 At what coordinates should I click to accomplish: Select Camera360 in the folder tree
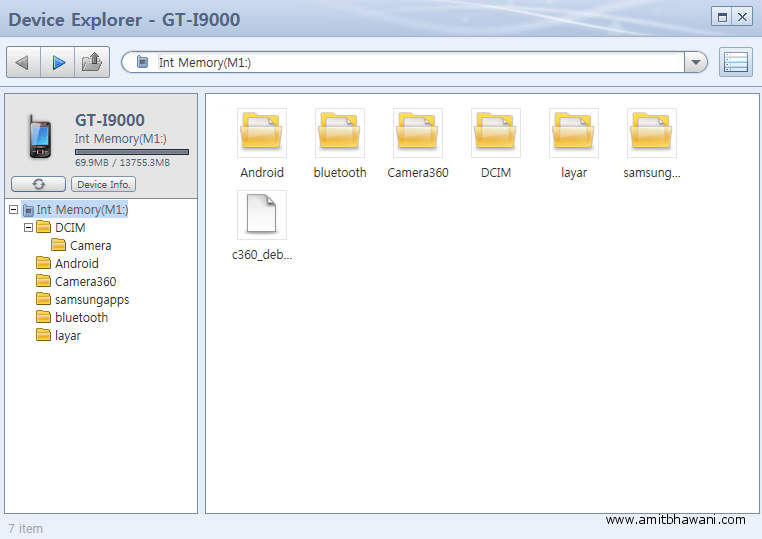76,281
